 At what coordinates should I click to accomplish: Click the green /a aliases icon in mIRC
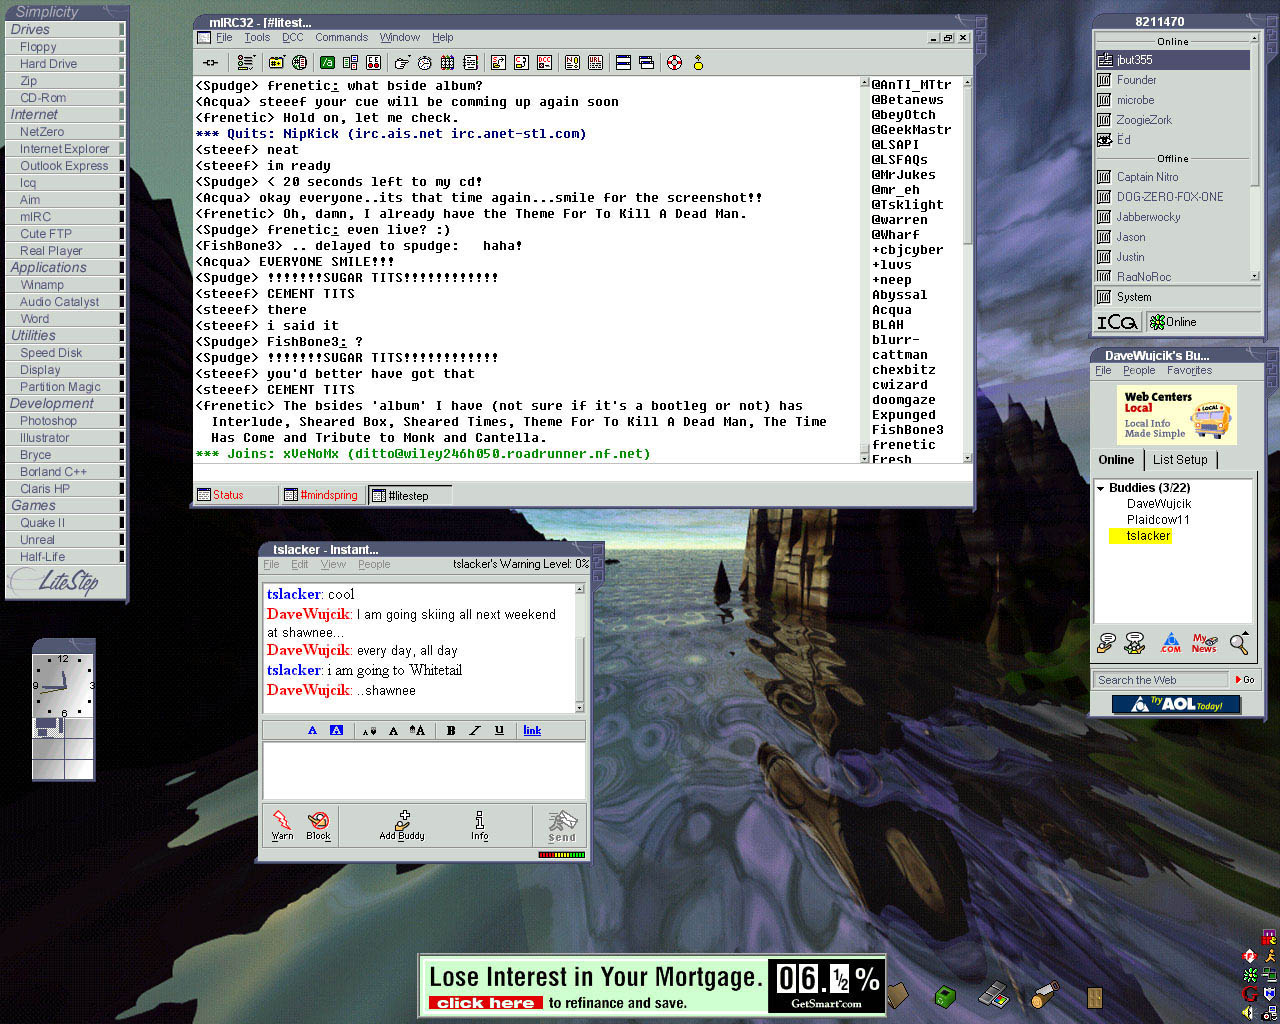coord(327,63)
